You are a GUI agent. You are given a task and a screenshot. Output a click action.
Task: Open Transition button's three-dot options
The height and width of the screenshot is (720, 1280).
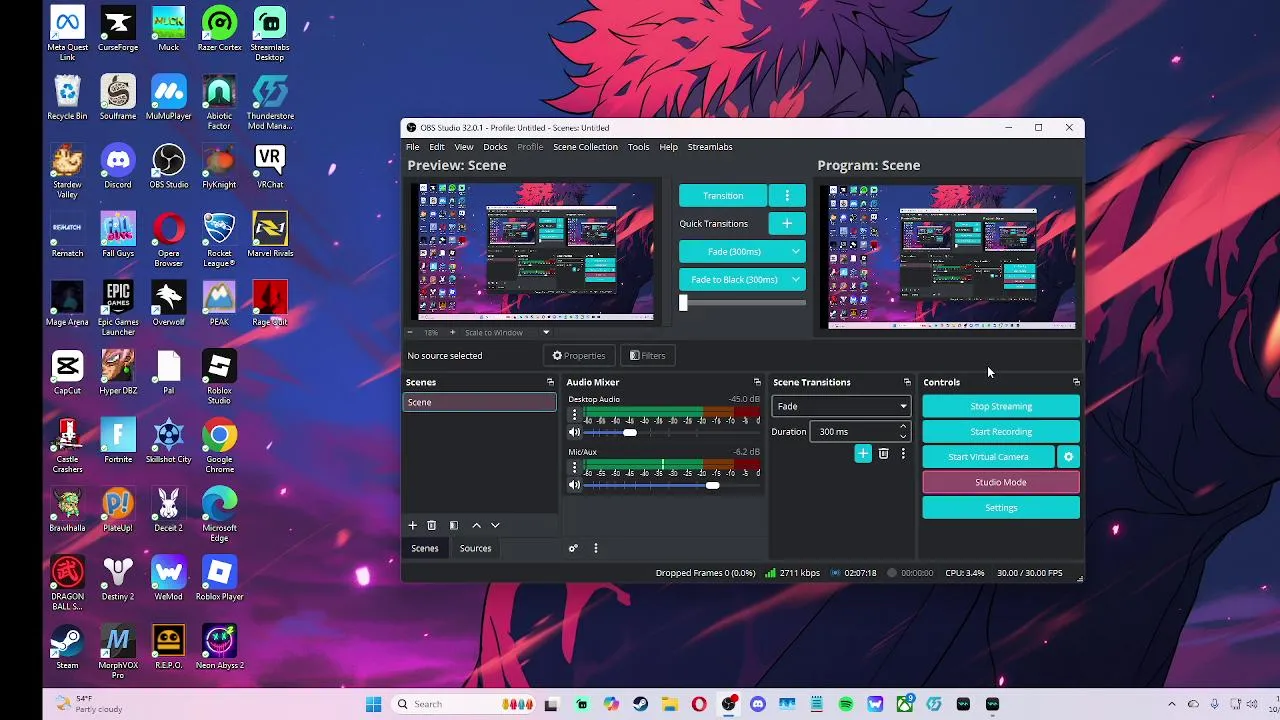(787, 196)
